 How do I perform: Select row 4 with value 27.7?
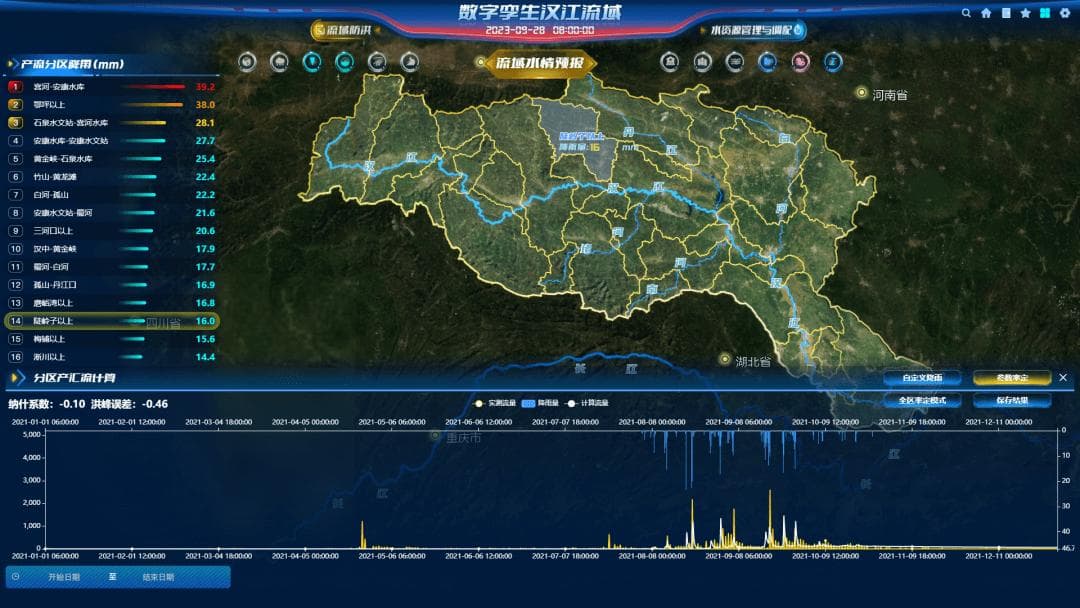point(112,140)
